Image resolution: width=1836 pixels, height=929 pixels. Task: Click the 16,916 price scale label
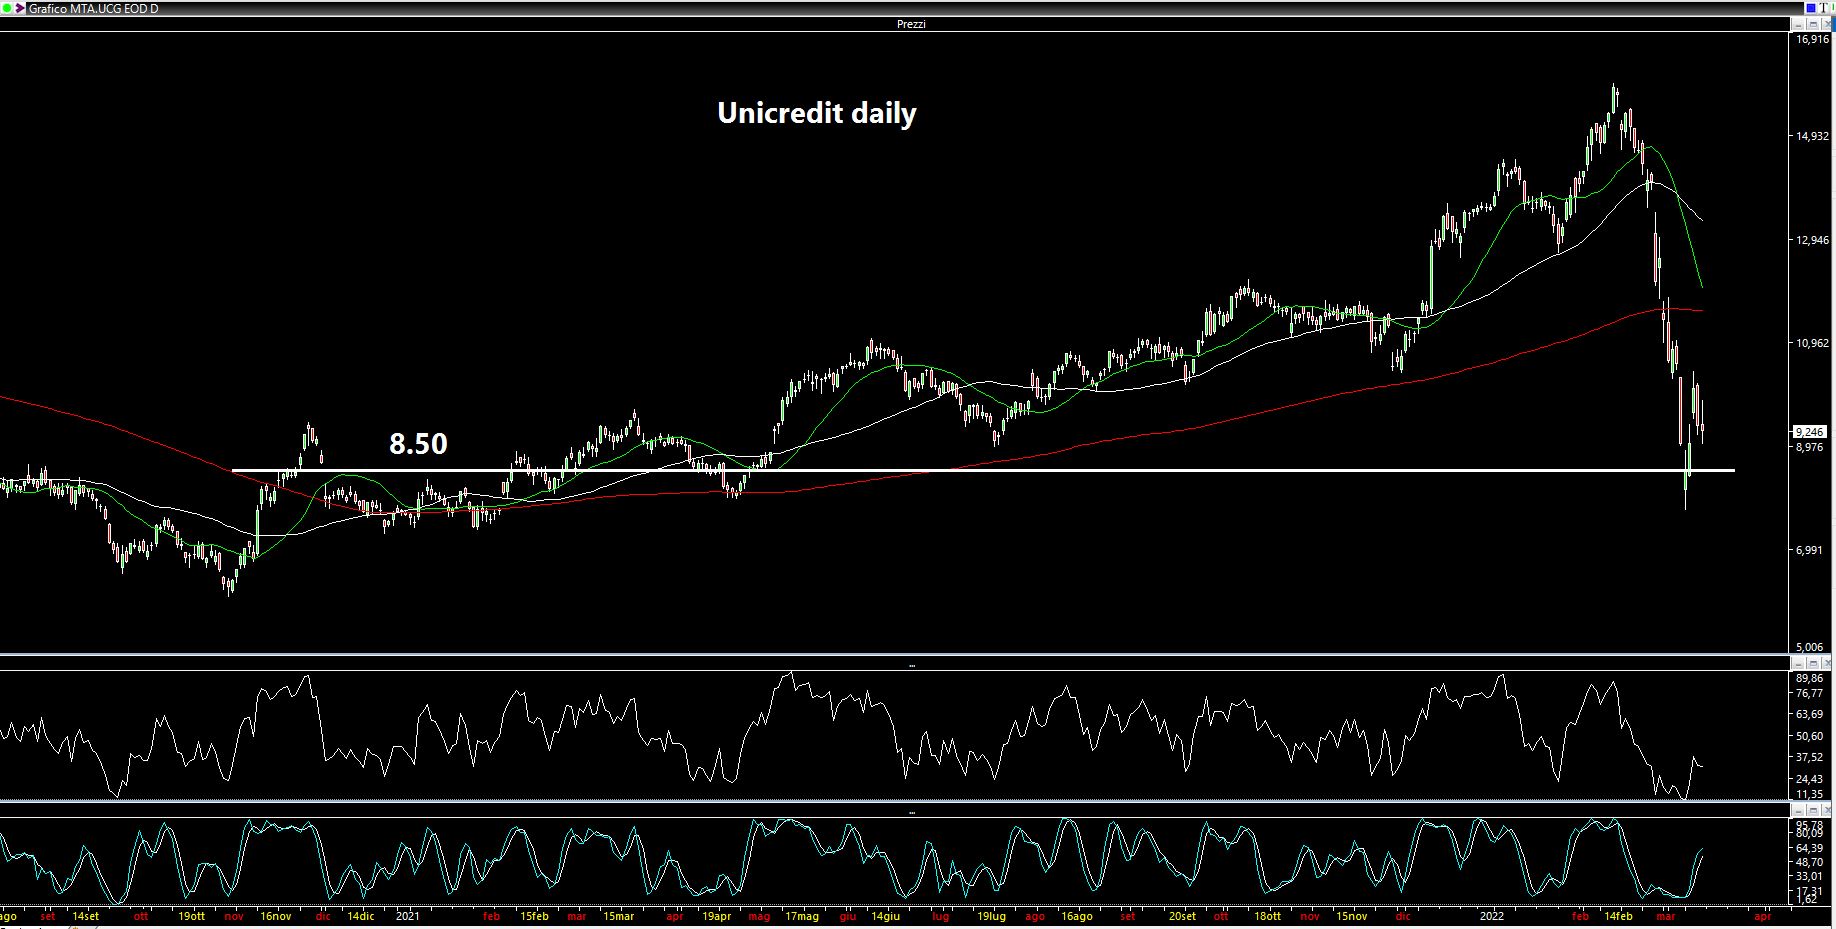[x=1813, y=39]
